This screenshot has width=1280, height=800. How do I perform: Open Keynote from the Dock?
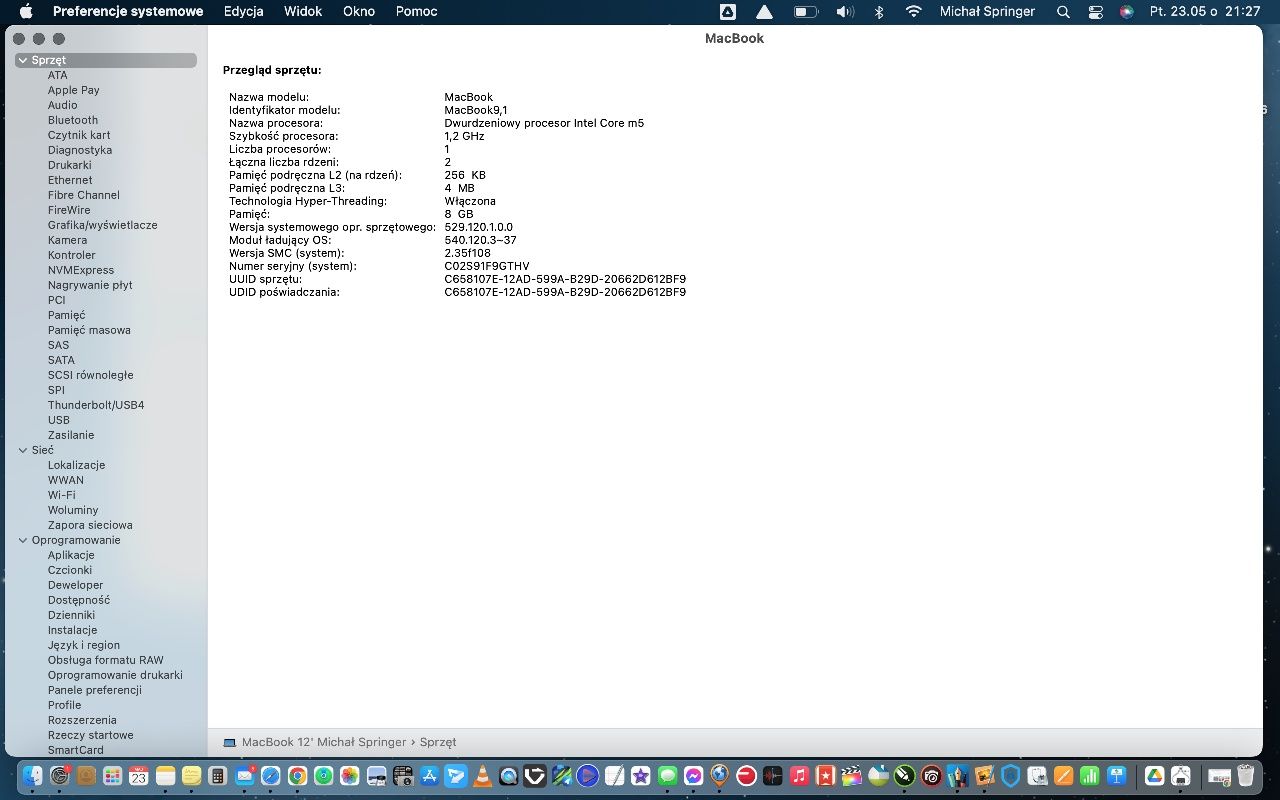click(x=1116, y=775)
